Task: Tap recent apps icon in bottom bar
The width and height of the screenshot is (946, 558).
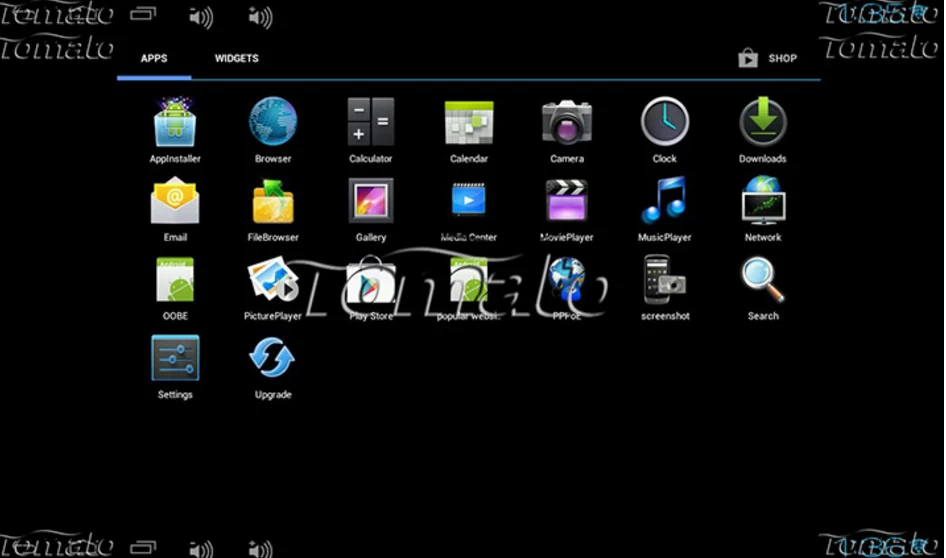Action: pyautogui.click(x=144, y=547)
